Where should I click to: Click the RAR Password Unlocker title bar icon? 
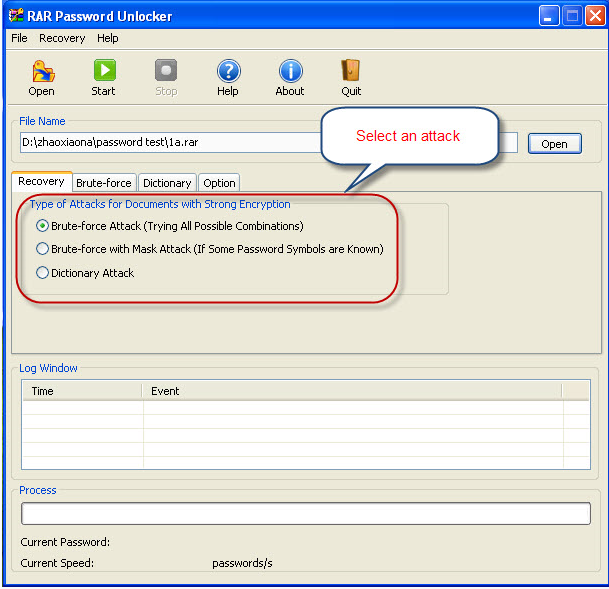[x=16, y=15]
